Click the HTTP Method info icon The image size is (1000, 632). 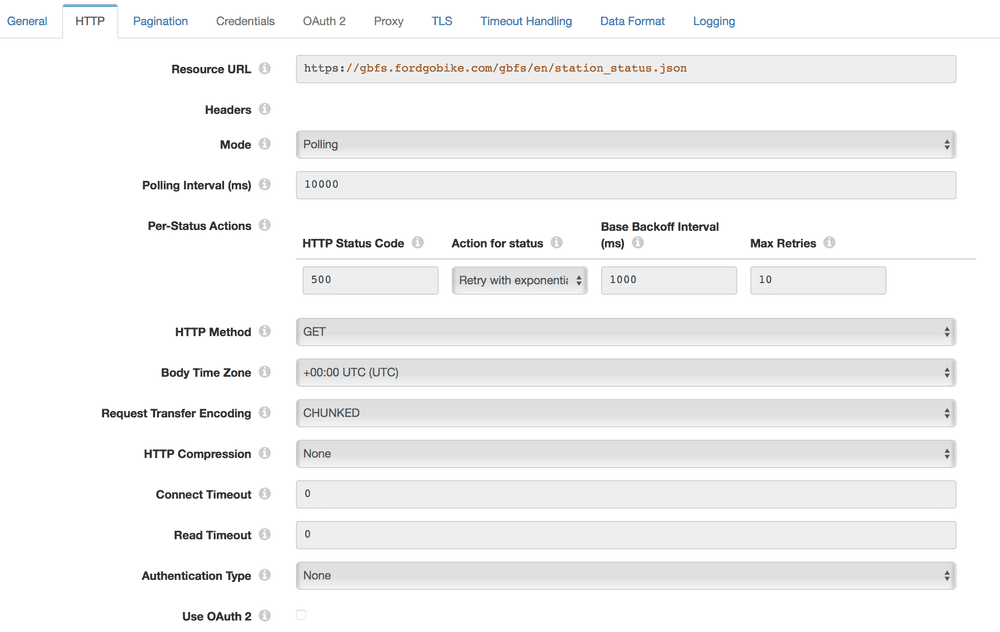tap(265, 332)
